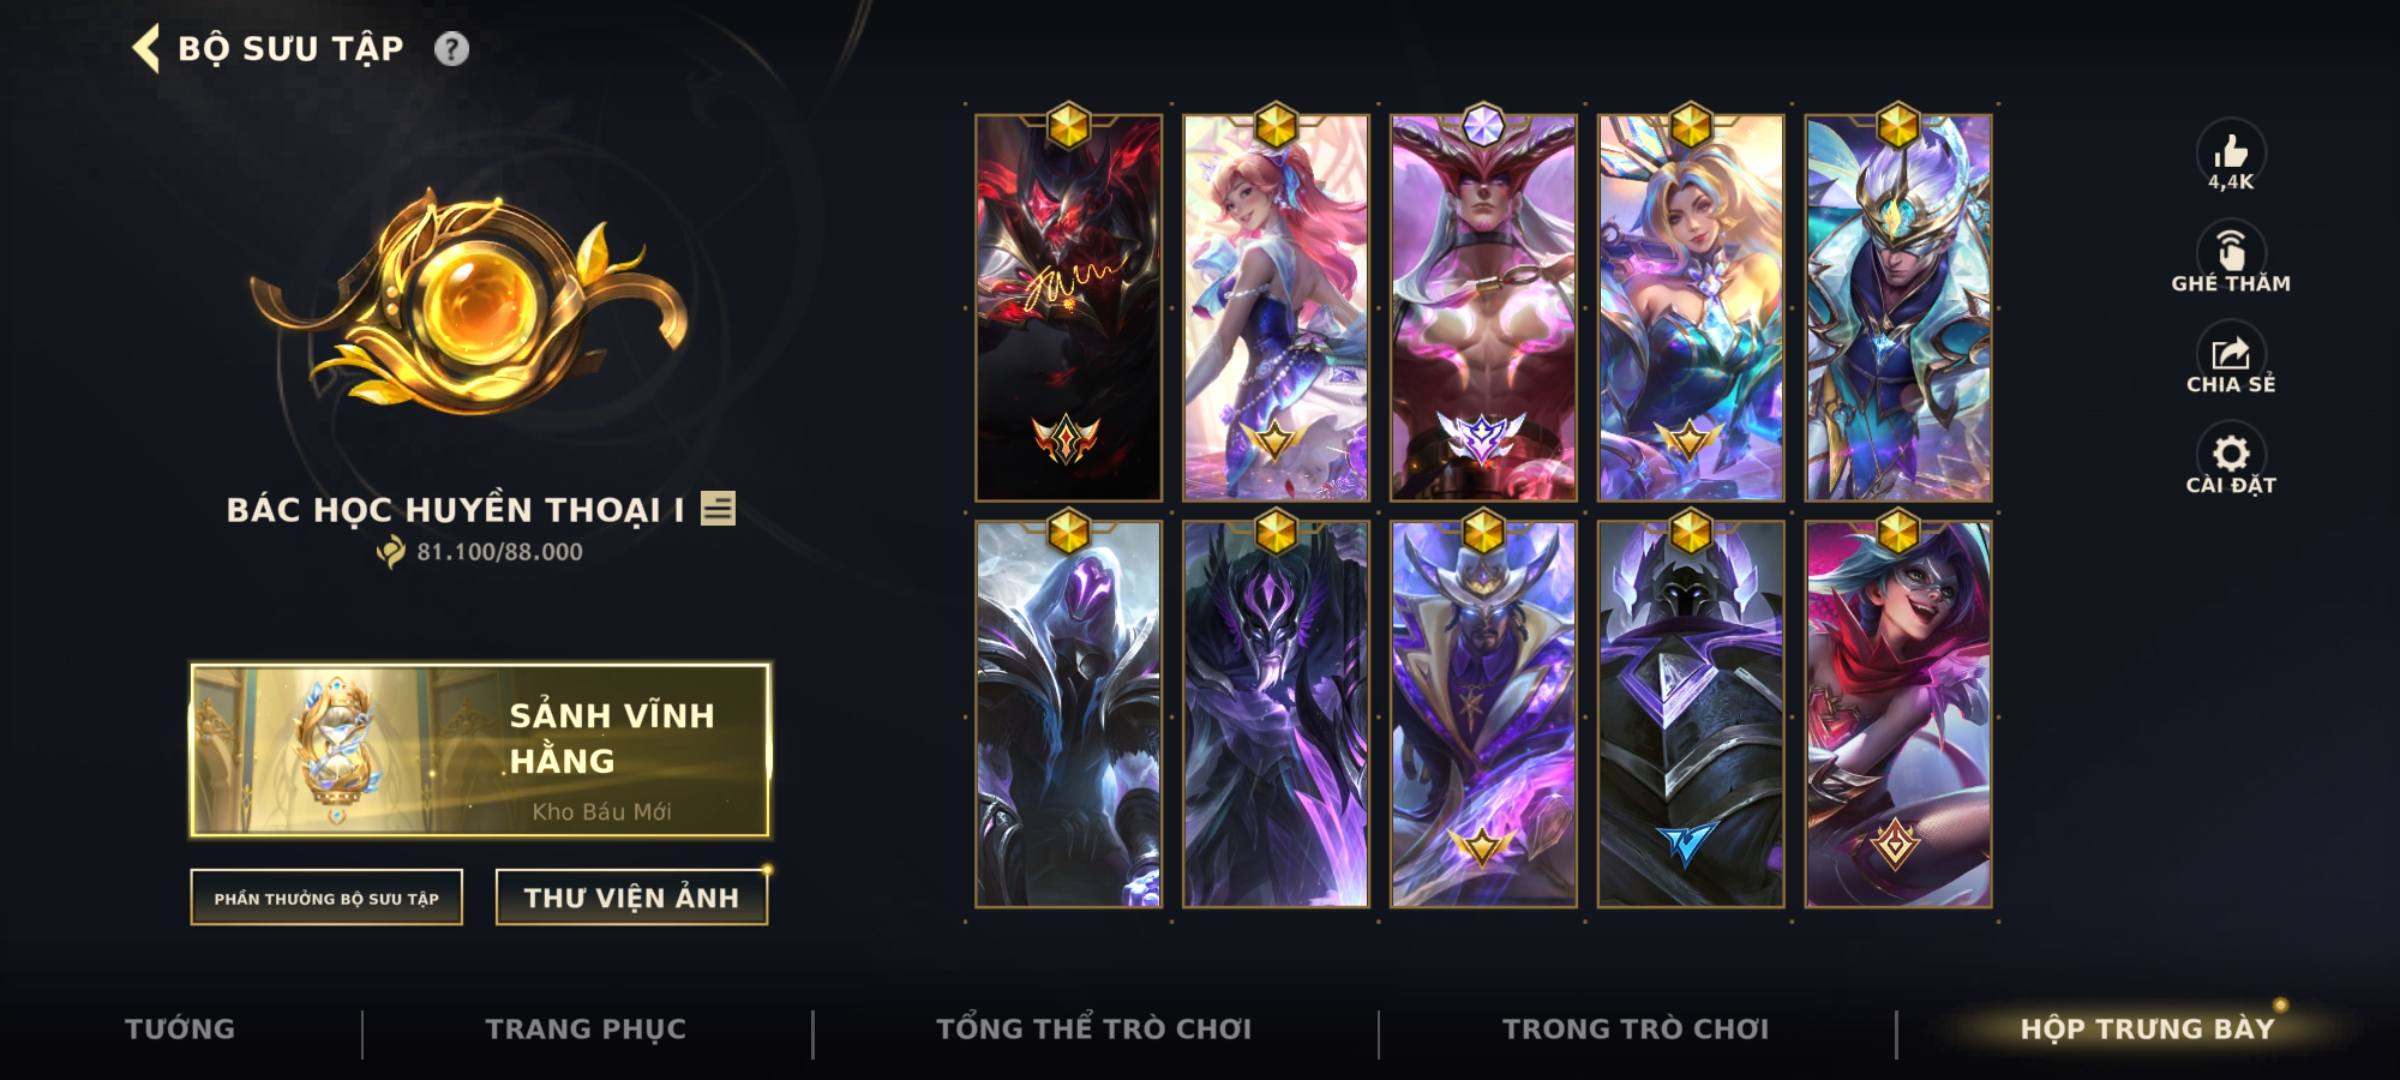Select the Hộp Trưng Bày tab
2400x1080 pixels.
pyautogui.click(x=2147, y=1029)
